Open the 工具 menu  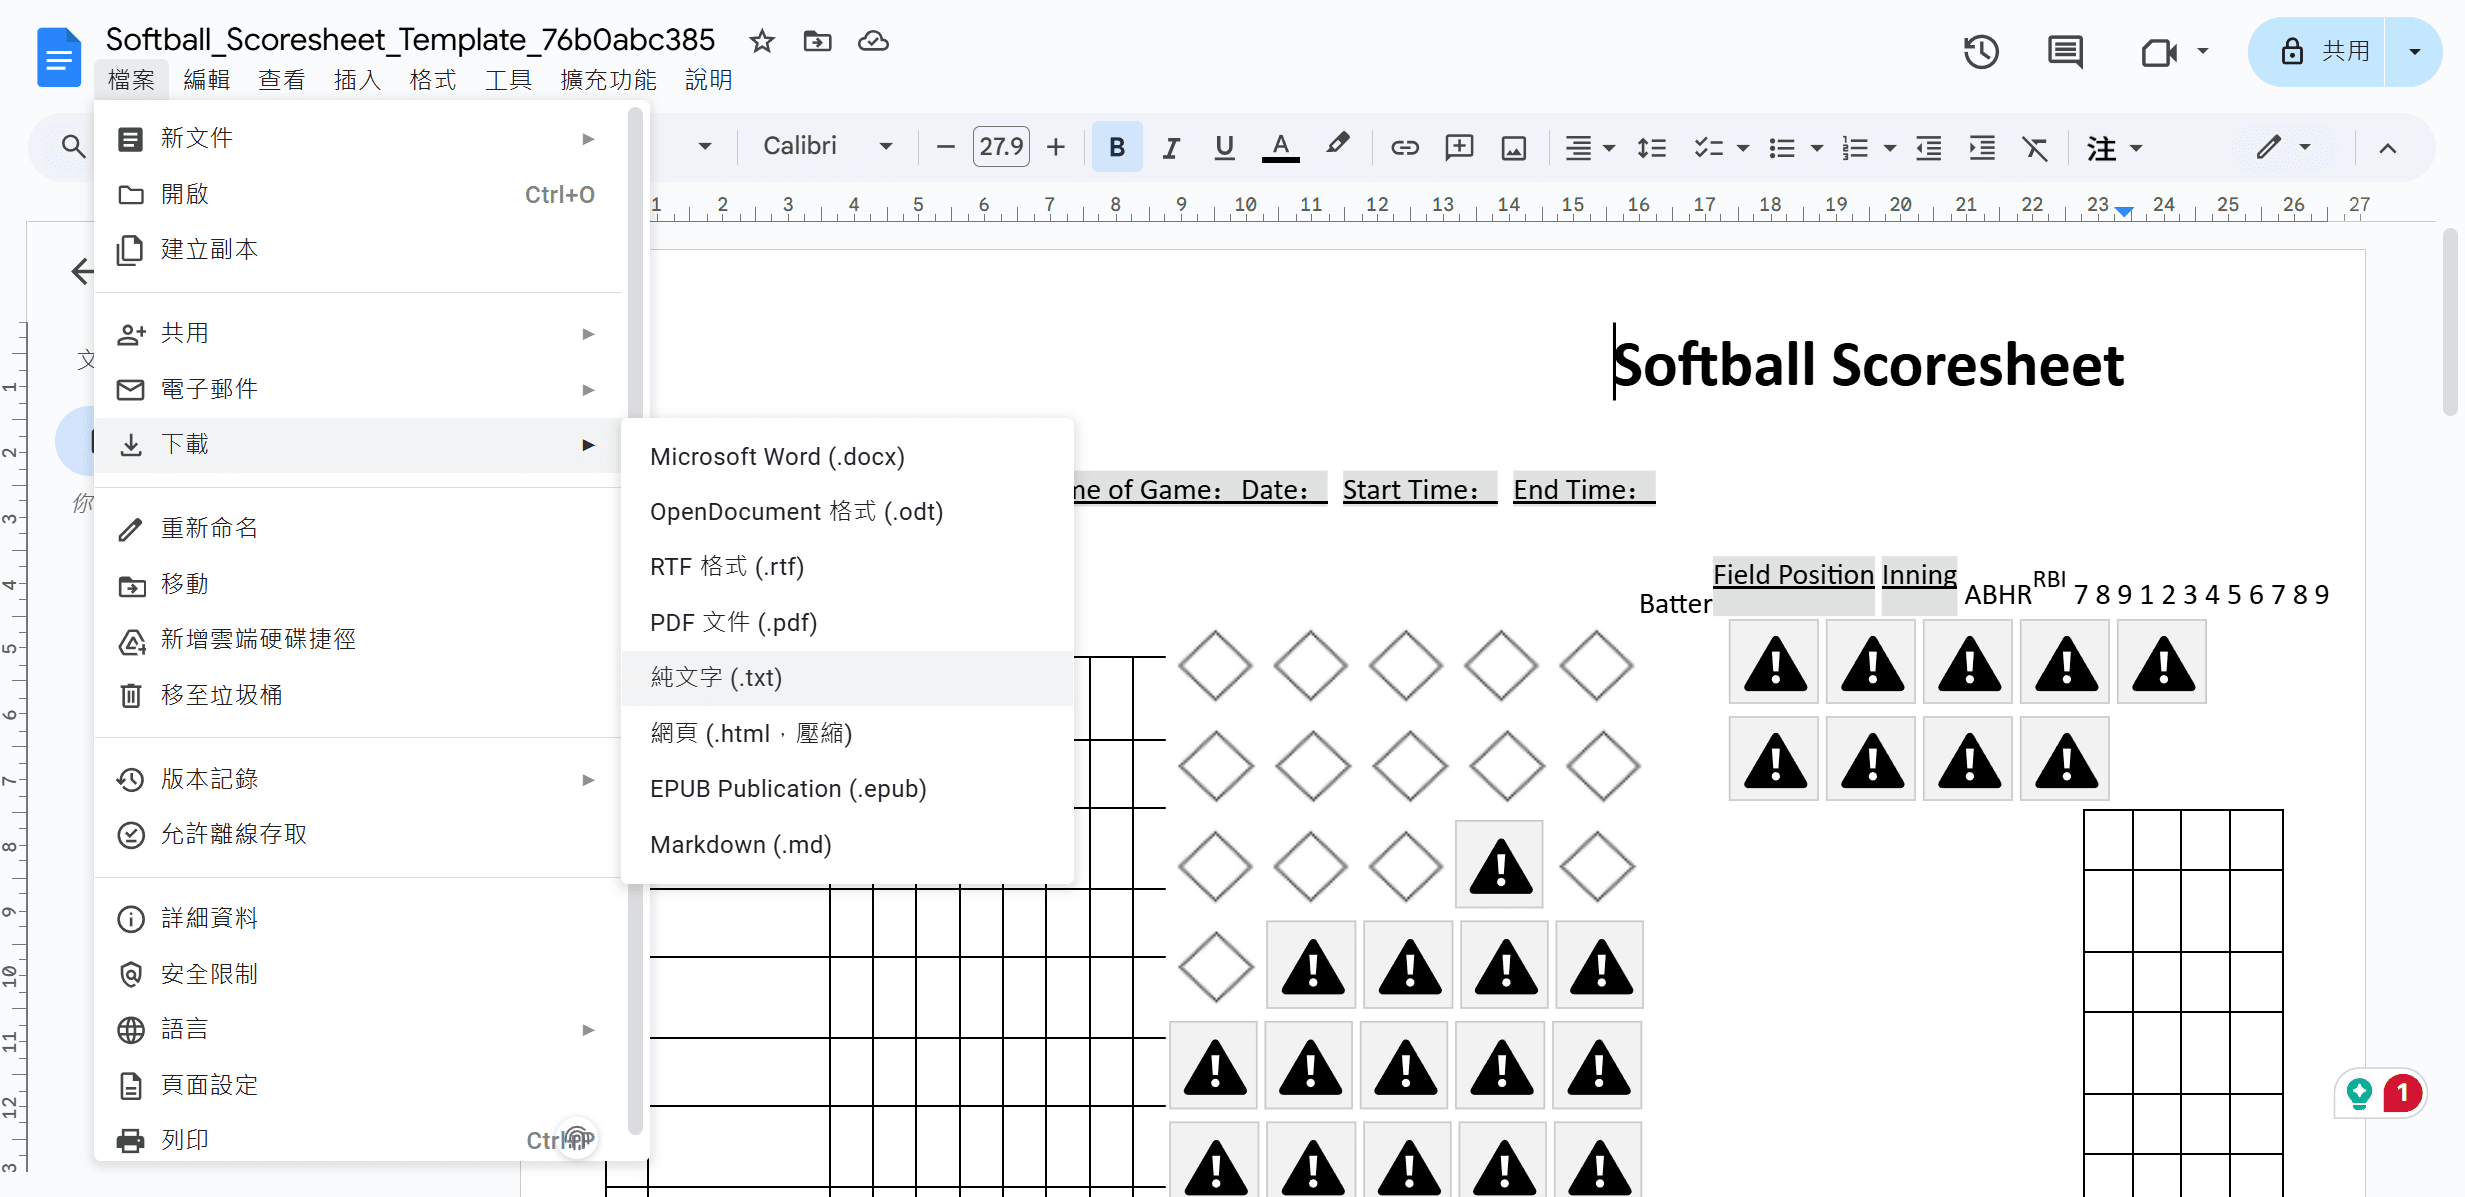(x=509, y=79)
